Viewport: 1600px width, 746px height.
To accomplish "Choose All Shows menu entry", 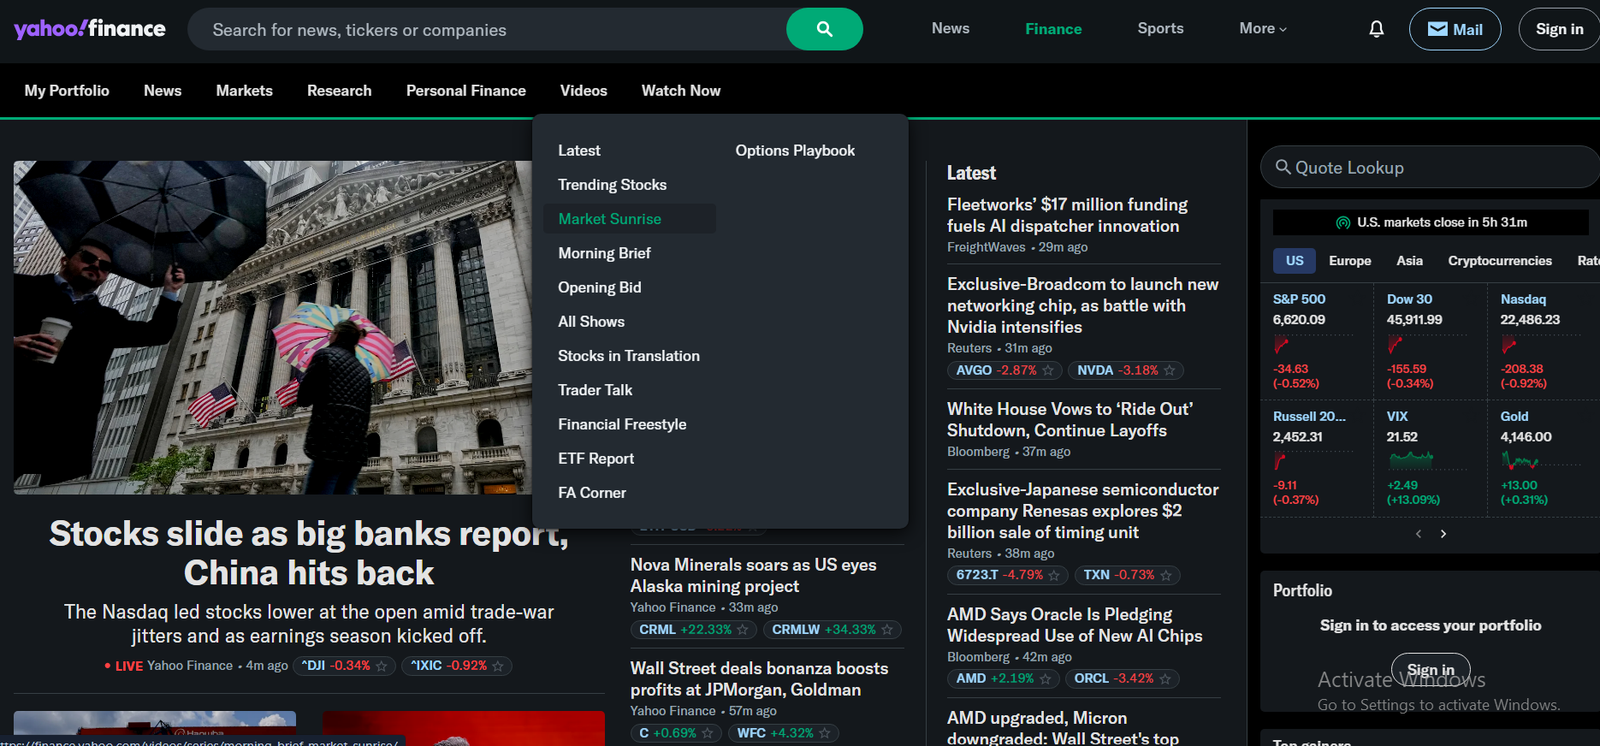I will point(591,322).
